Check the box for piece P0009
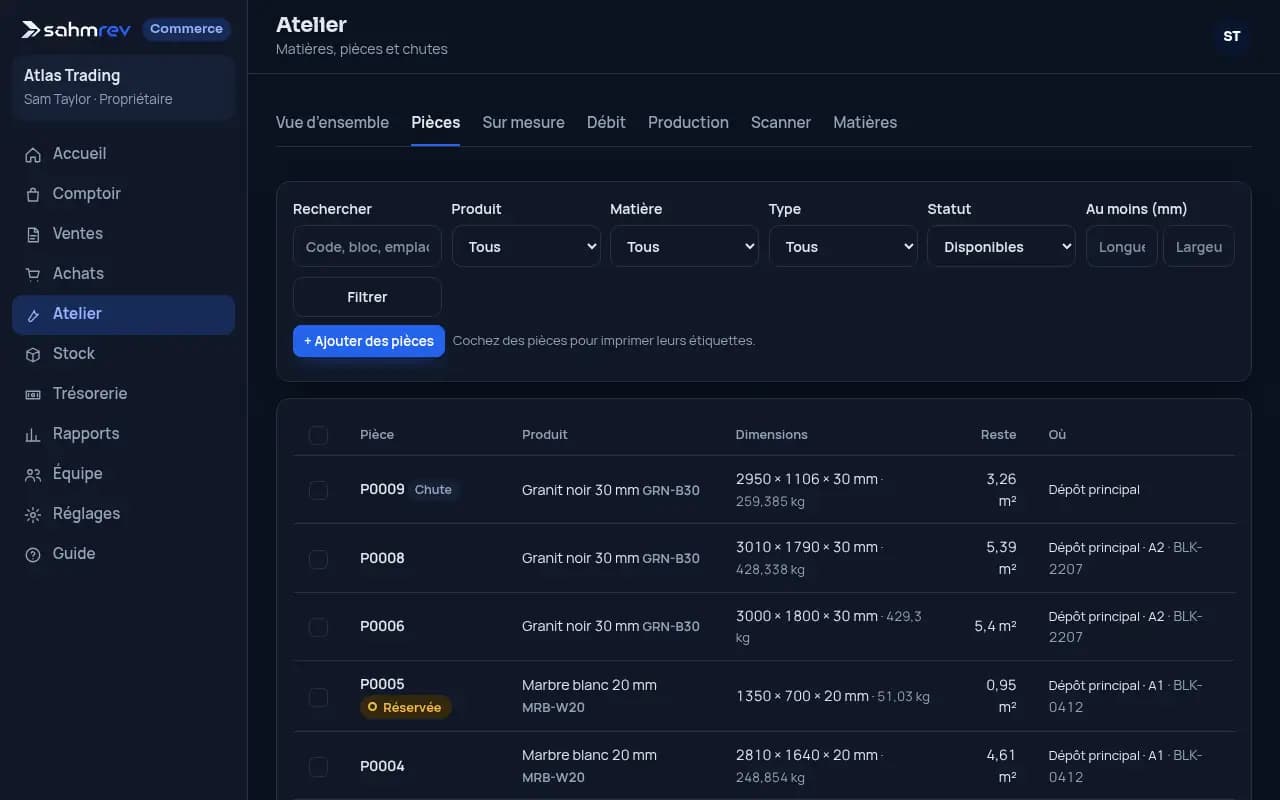 pos(318,490)
